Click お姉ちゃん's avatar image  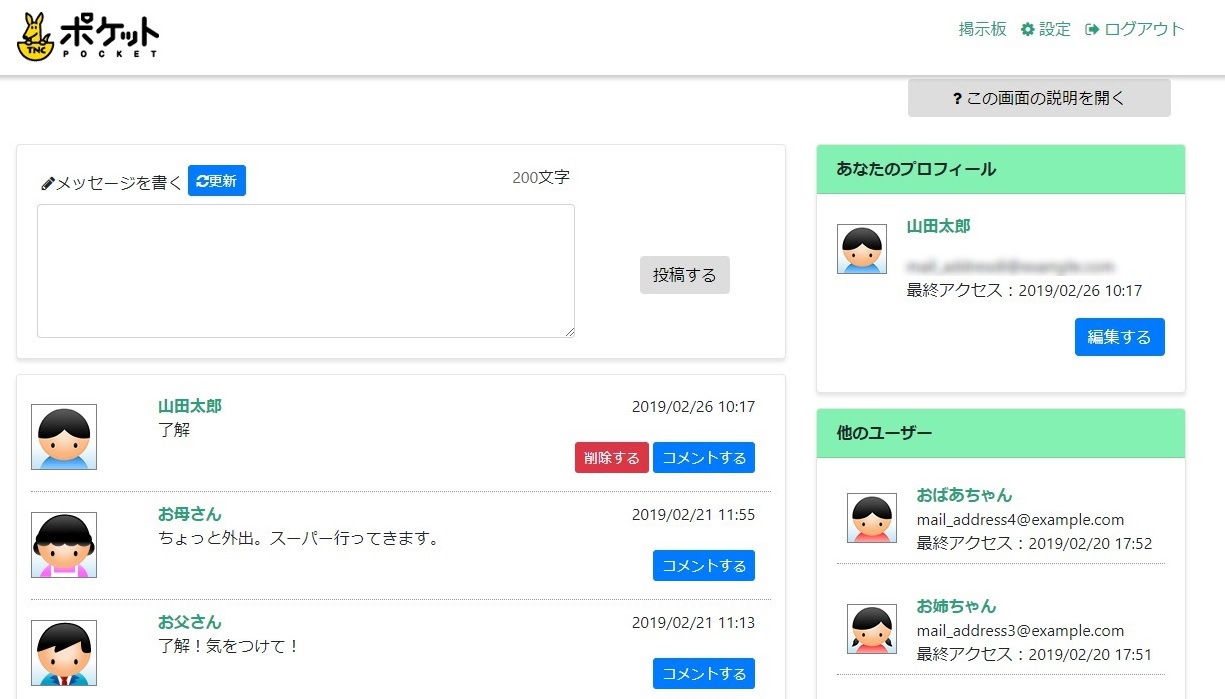[x=870, y=629]
